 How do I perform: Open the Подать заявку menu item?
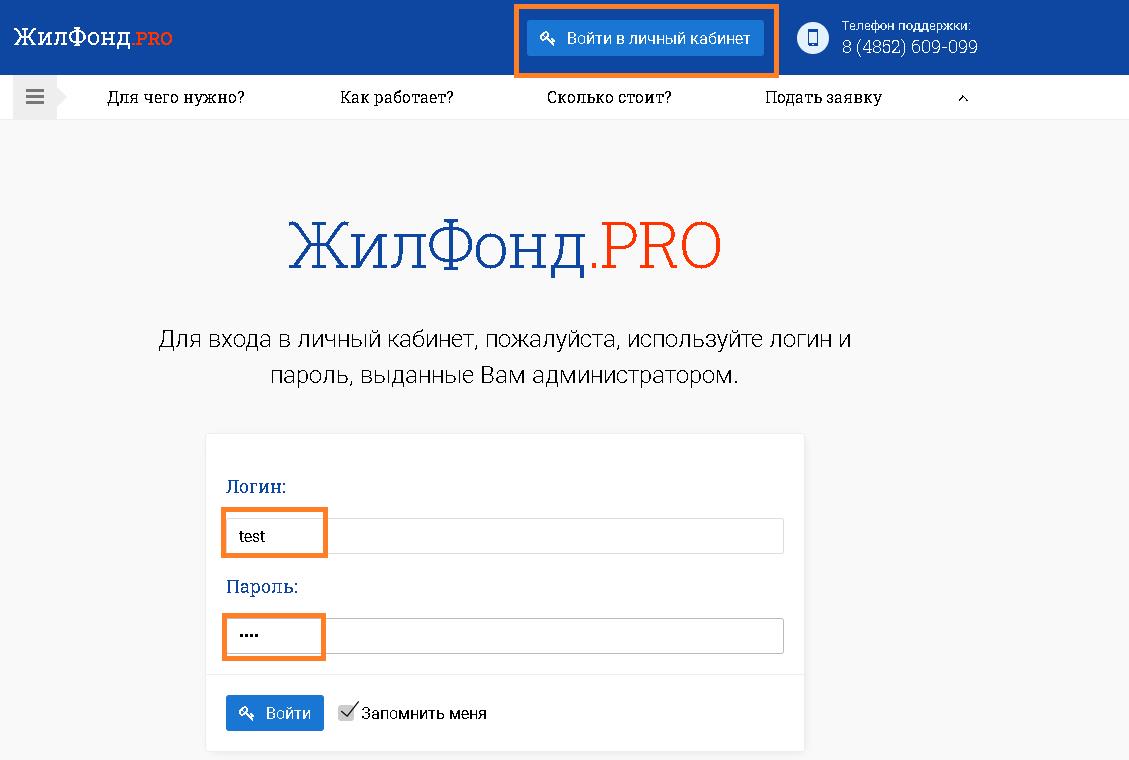tap(823, 98)
